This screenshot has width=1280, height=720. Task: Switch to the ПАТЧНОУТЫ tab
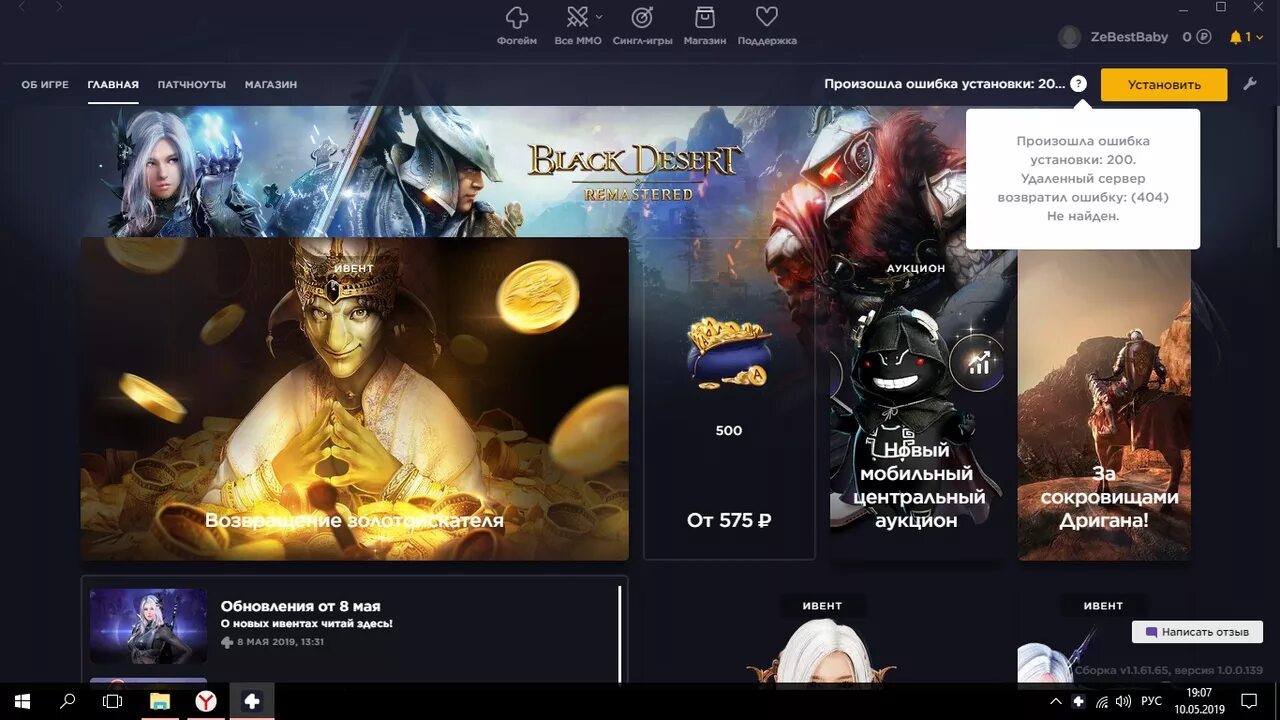pyautogui.click(x=192, y=85)
